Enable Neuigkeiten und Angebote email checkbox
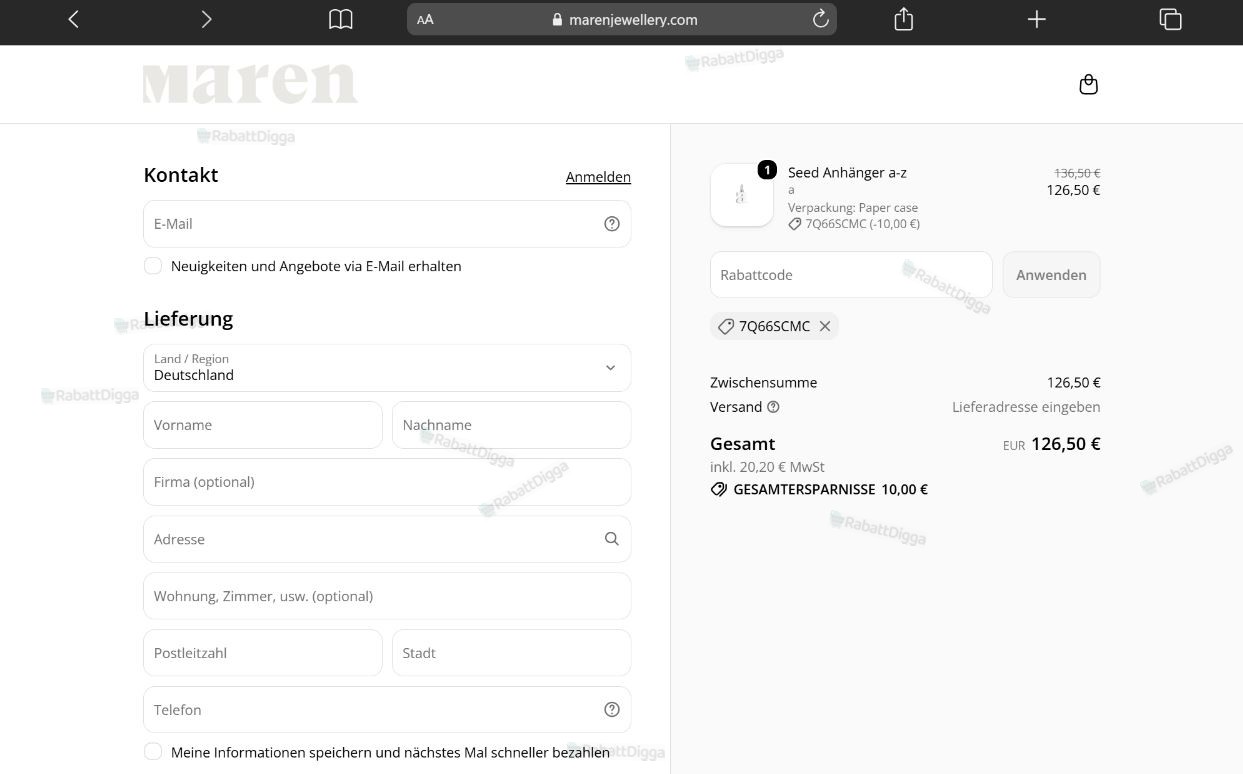 click(x=153, y=266)
